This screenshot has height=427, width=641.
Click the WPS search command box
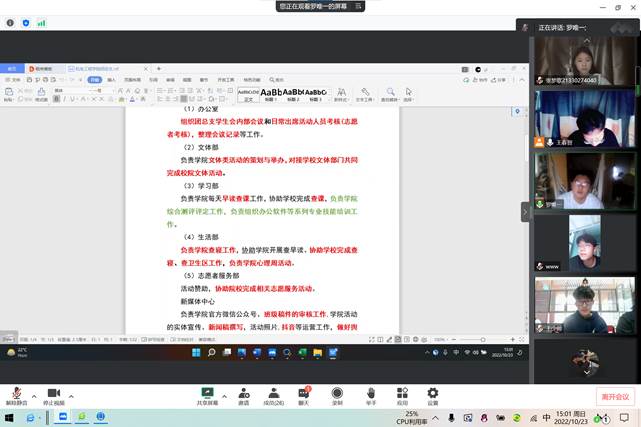pos(277,80)
